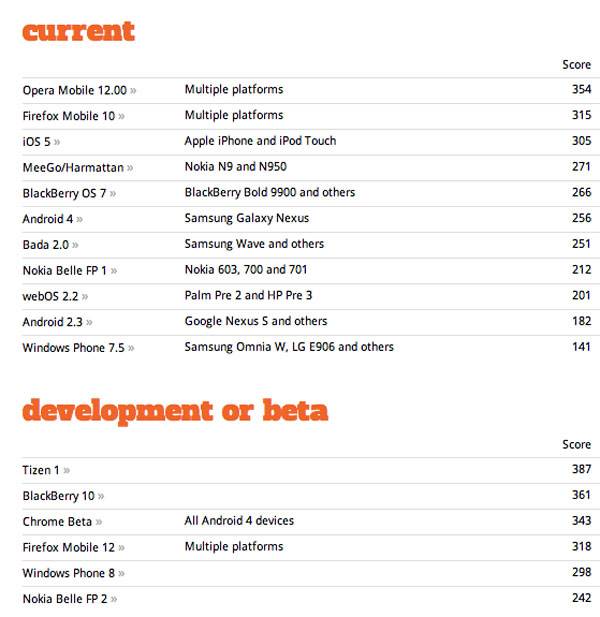Click the 'development or beta' heading
Image resolution: width=600 pixels, height=617 pixels.
pos(175,411)
